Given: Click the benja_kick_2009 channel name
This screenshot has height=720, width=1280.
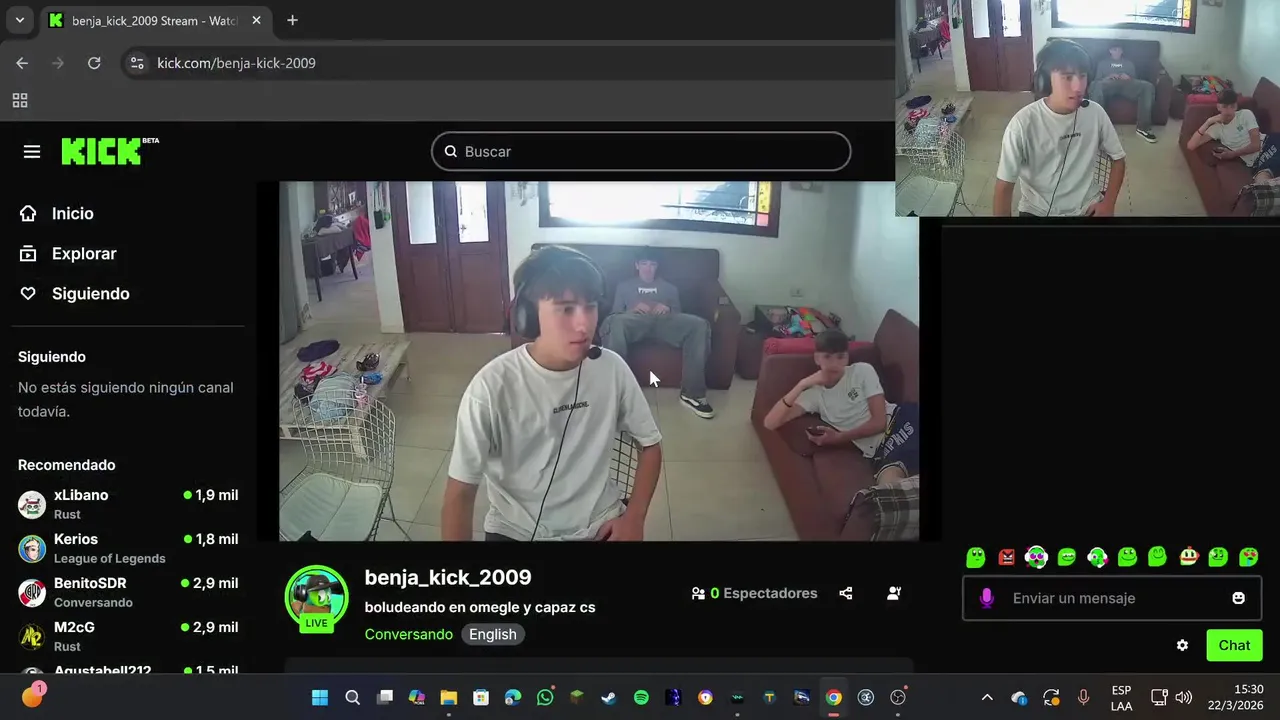Looking at the screenshot, I should tap(448, 577).
